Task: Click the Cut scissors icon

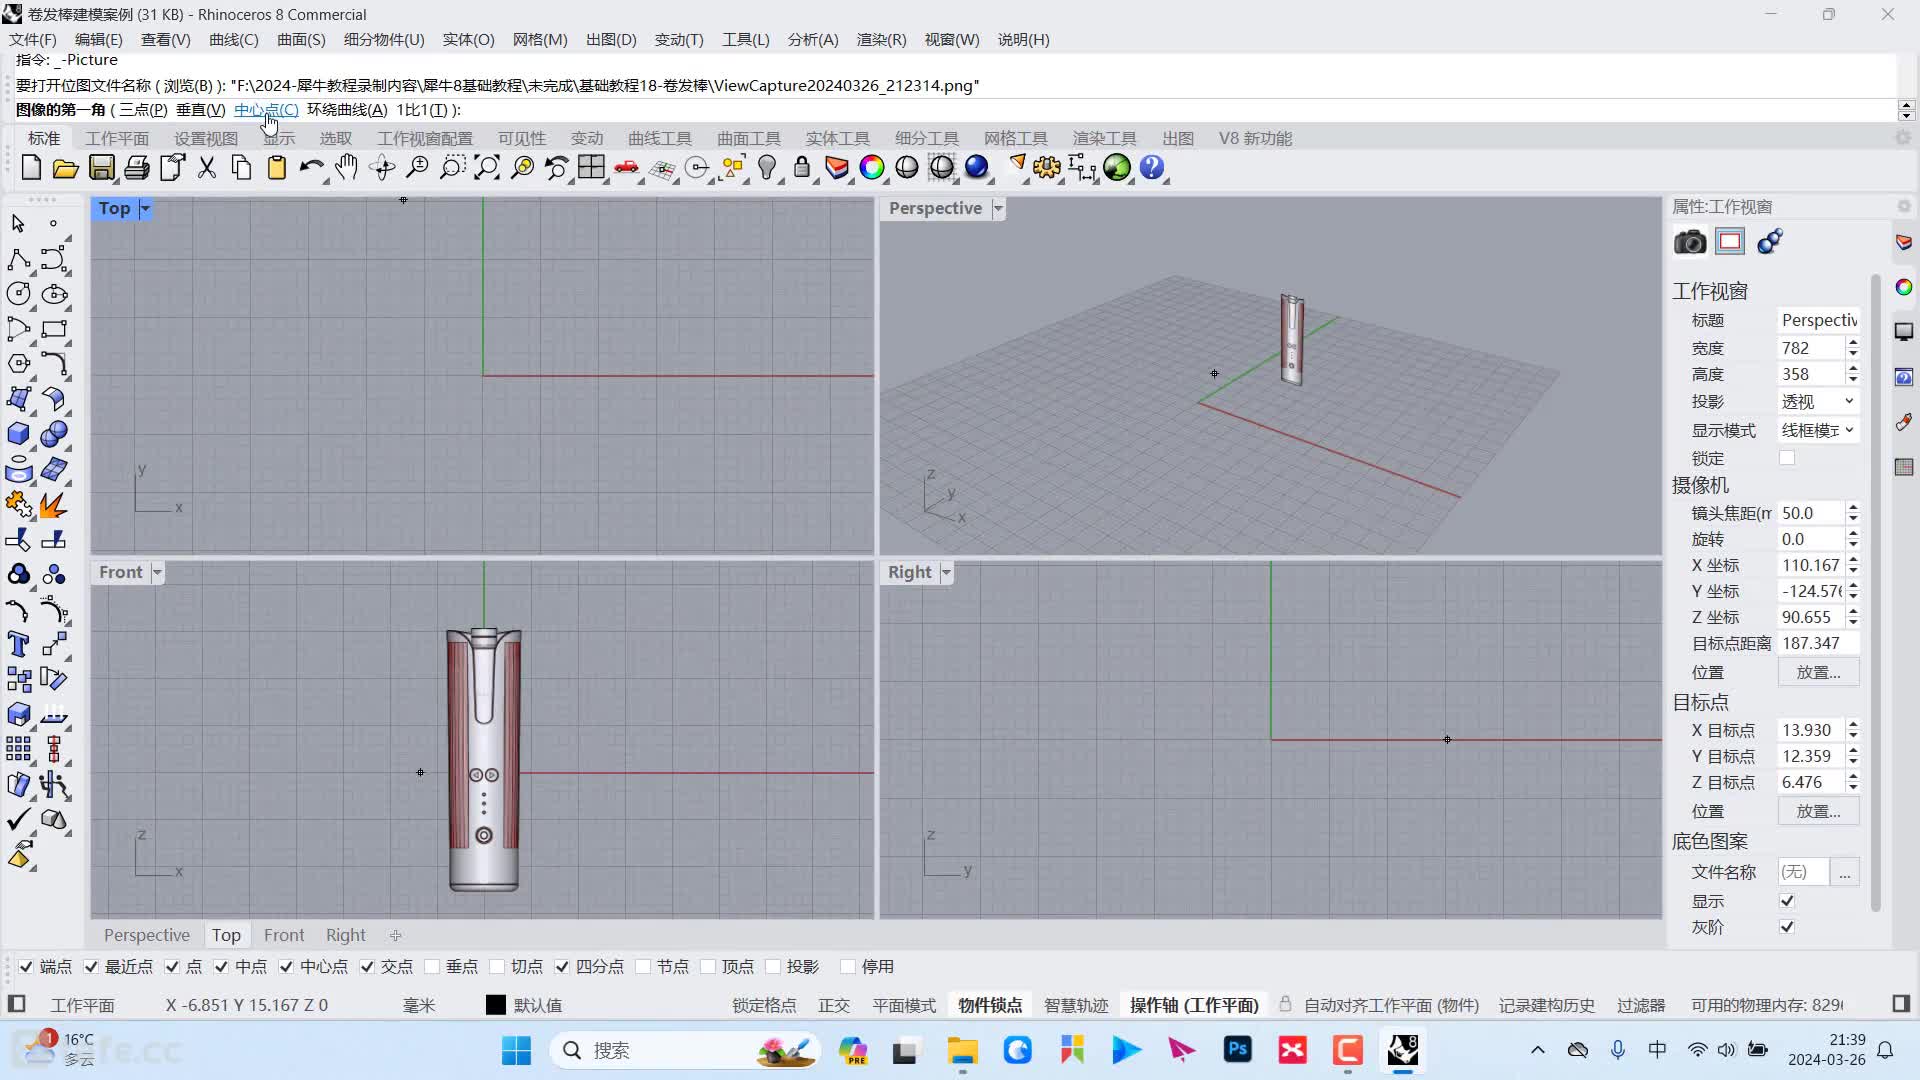Action: click(x=207, y=168)
